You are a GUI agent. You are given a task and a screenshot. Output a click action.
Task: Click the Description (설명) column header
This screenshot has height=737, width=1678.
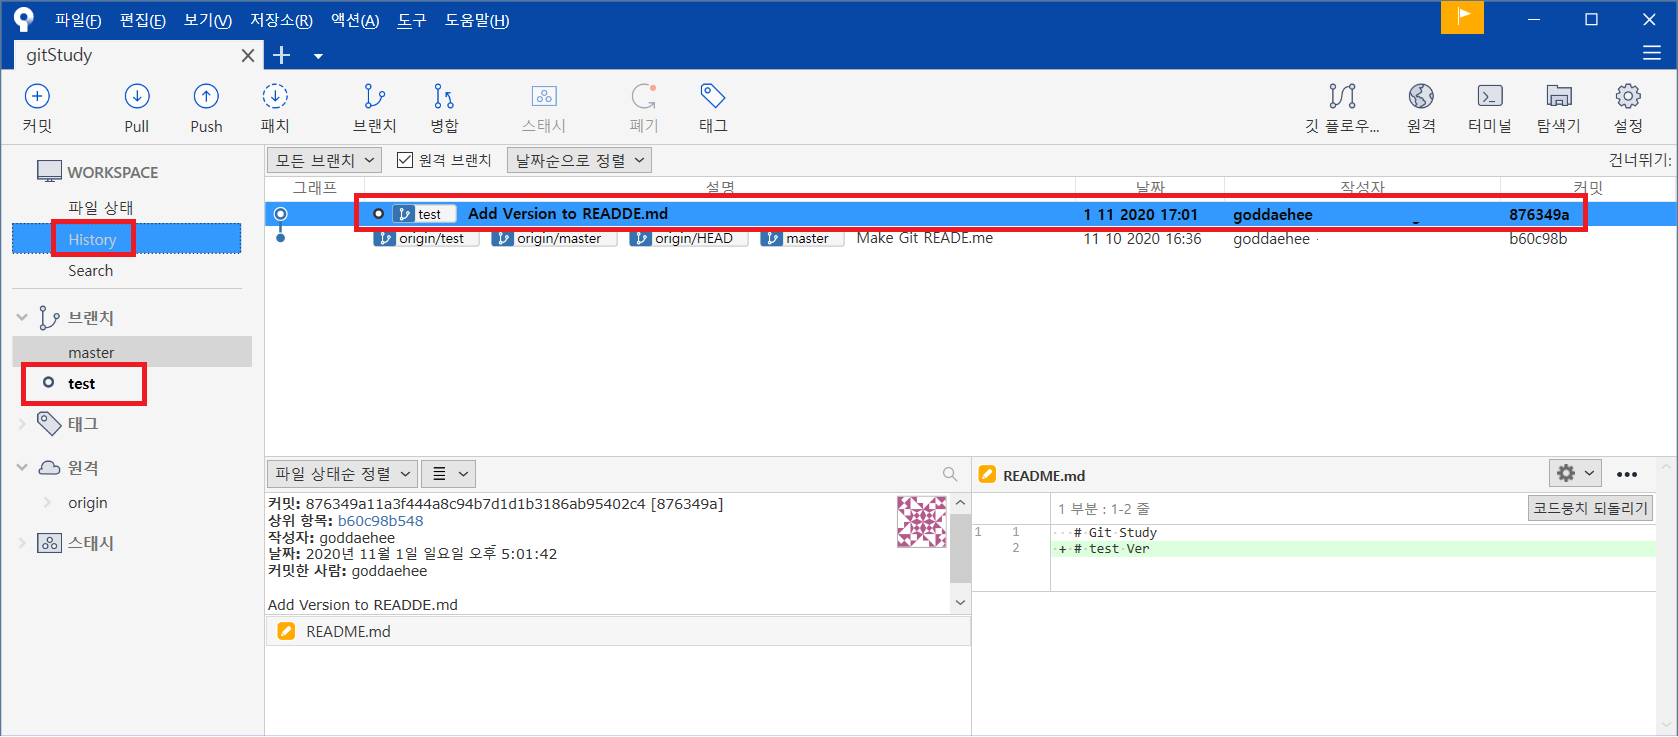(720, 187)
